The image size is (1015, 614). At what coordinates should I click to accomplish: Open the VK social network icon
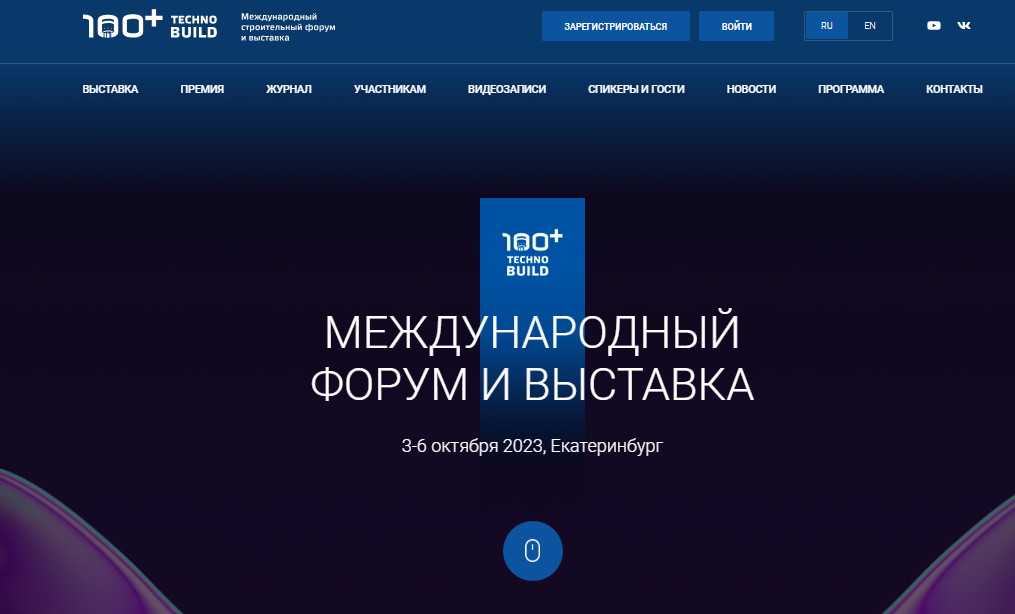click(x=964, y=26)
